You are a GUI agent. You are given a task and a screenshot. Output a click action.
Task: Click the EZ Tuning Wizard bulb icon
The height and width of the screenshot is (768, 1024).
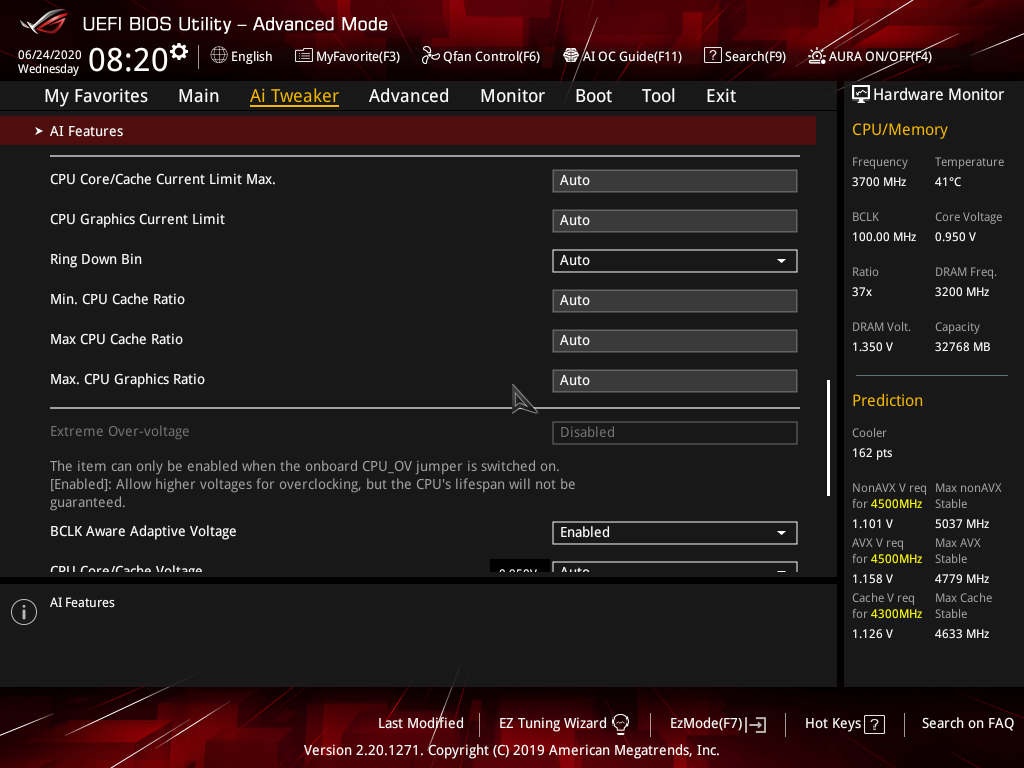coord(621,724)
